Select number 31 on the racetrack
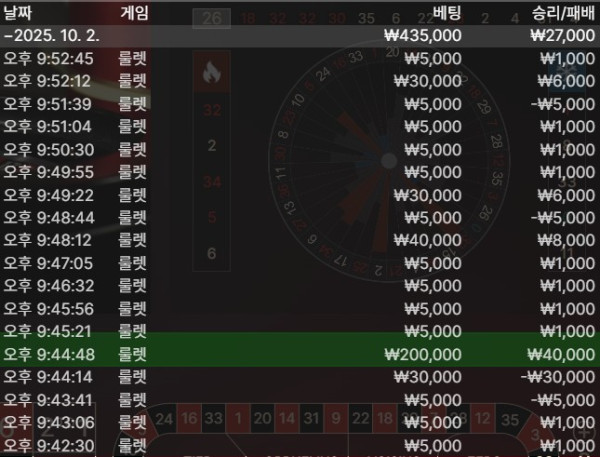Image resolution: width=600 pixels, height=457 pixels. click(x=311, y=418)
